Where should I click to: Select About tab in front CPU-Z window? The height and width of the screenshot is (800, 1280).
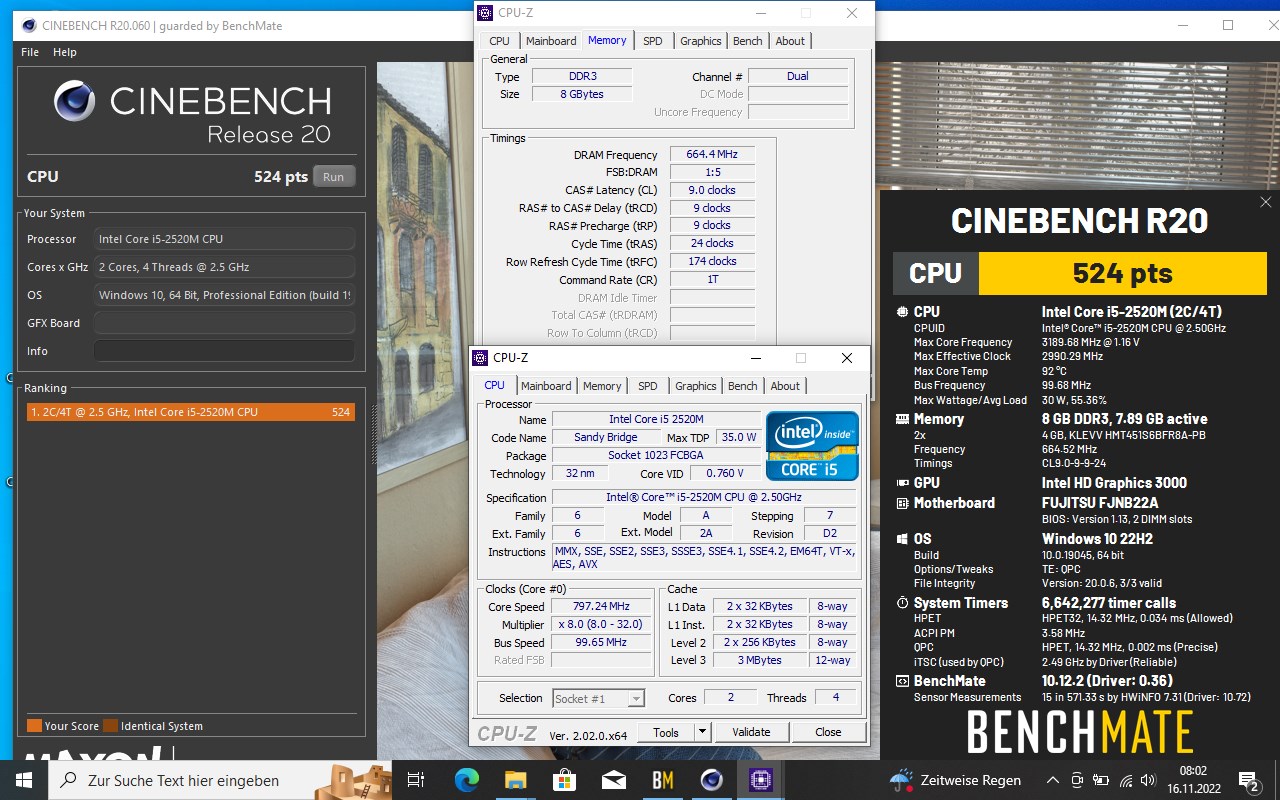(785, 386)
